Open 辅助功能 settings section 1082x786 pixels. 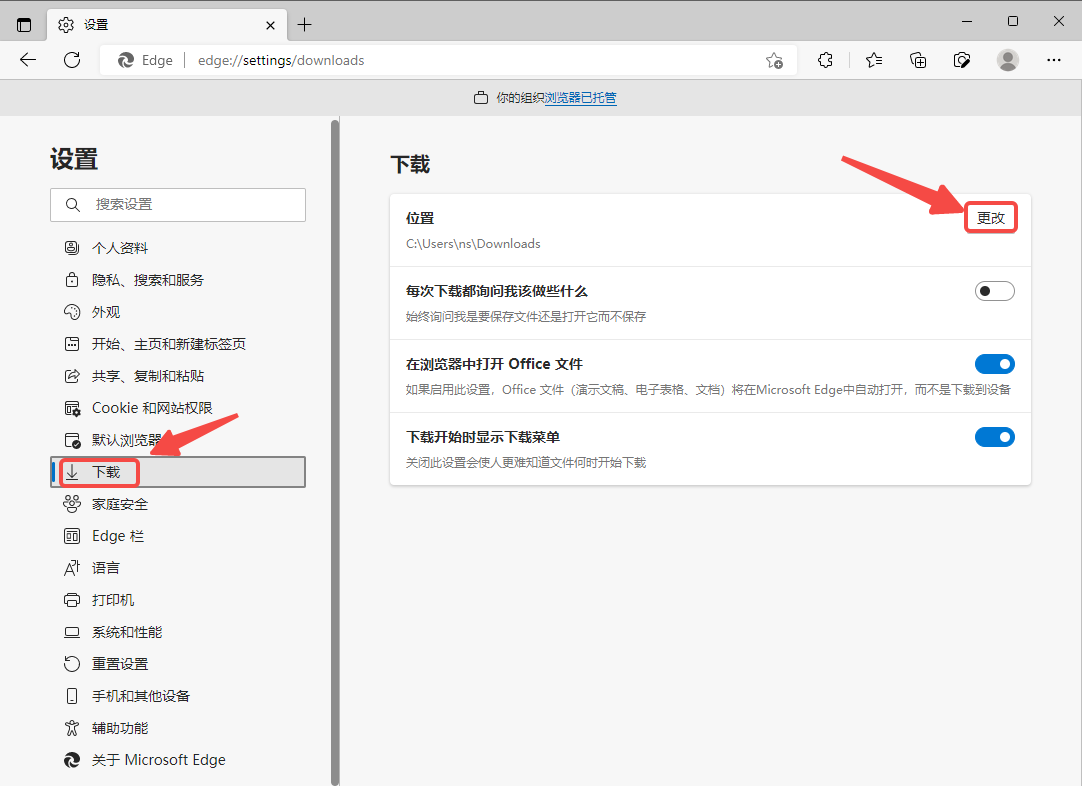(x=178, y=728)
